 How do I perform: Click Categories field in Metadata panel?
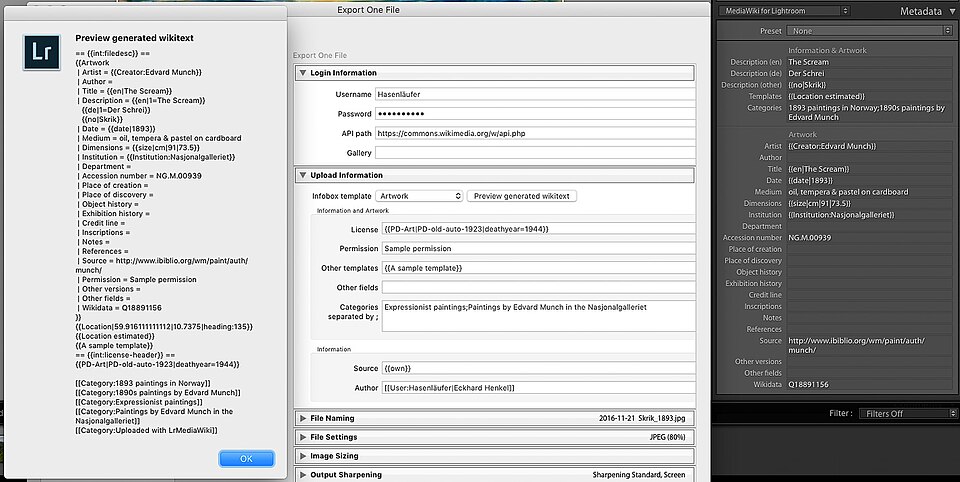point(870,113)
